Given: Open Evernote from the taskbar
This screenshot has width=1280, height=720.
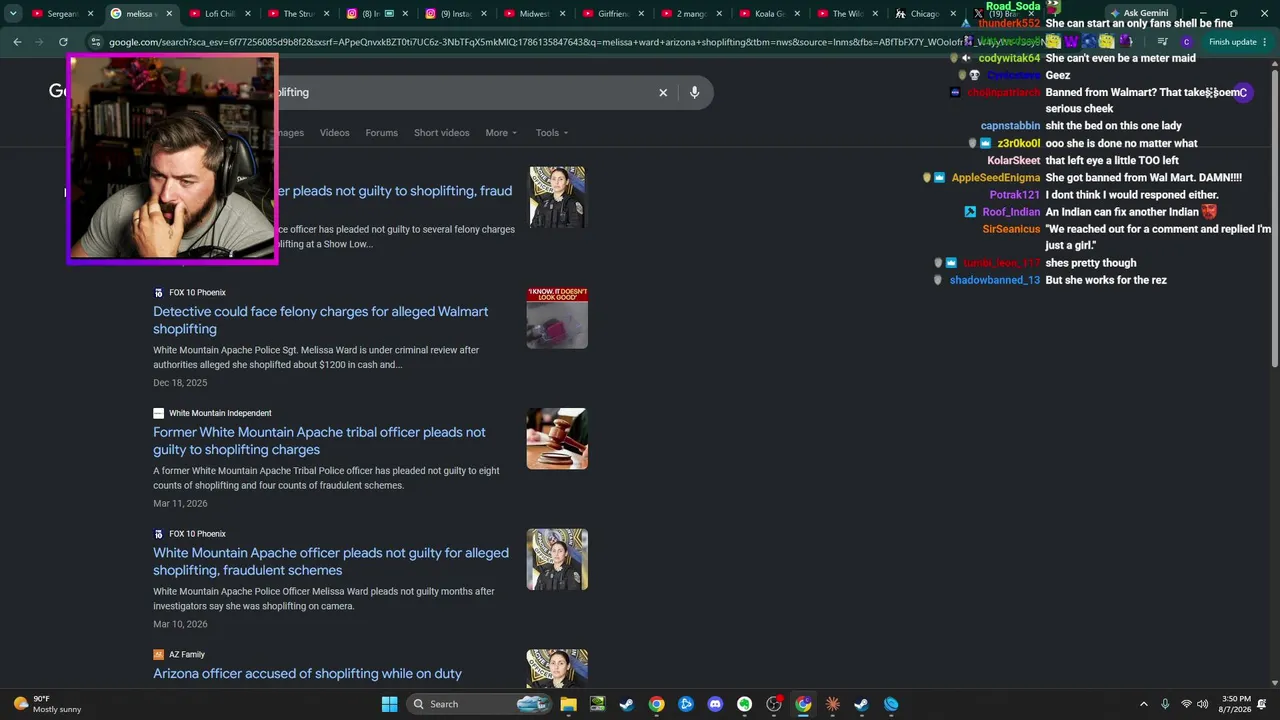Looking at the screenshot, I should 744,704.
